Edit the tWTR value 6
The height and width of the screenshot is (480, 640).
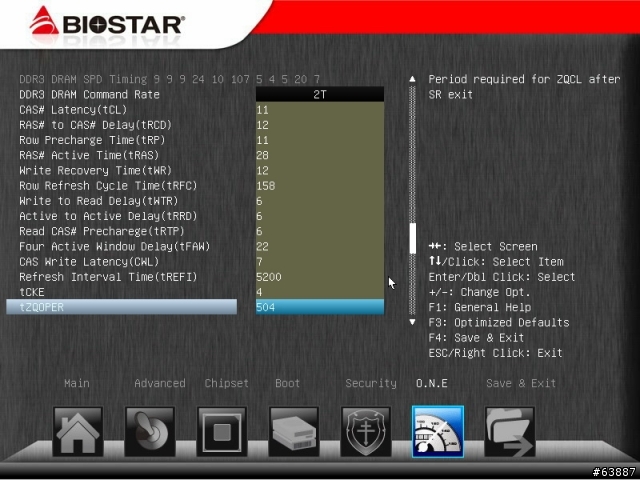(320, 201)
